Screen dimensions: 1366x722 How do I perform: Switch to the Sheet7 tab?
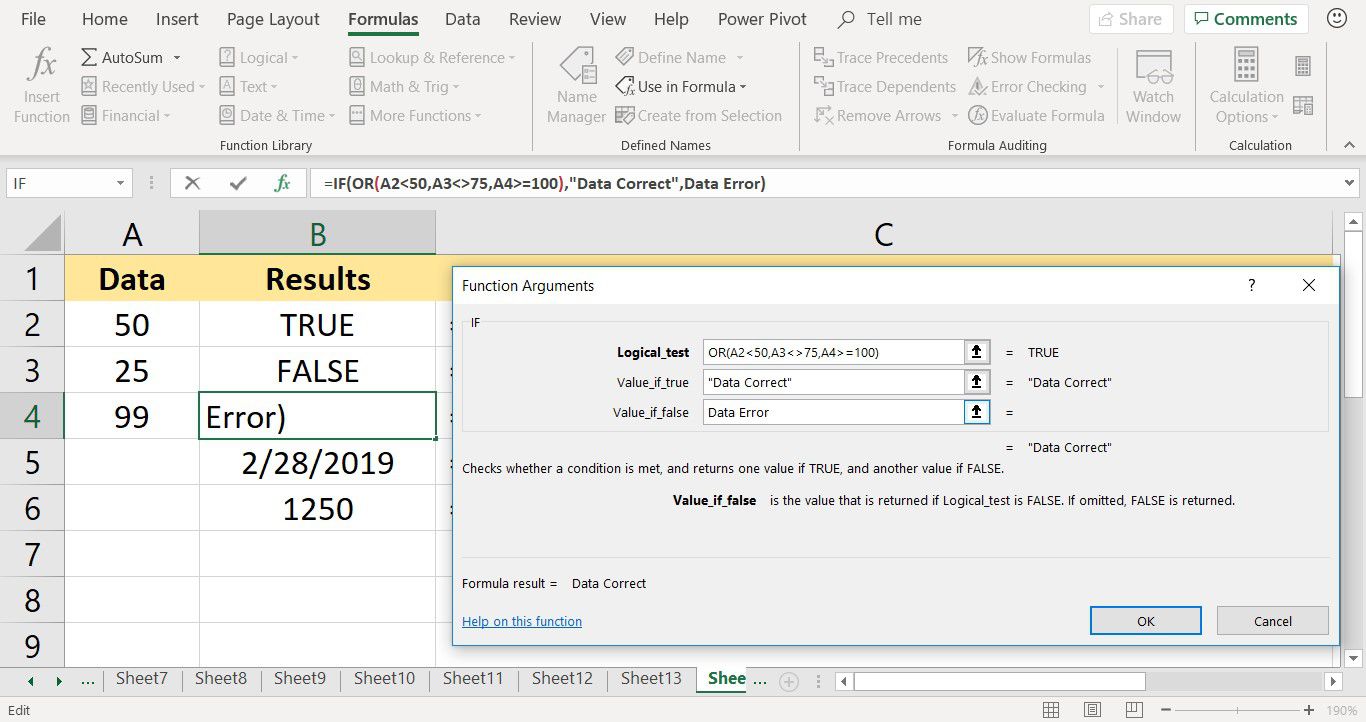[x=141, y=678]
